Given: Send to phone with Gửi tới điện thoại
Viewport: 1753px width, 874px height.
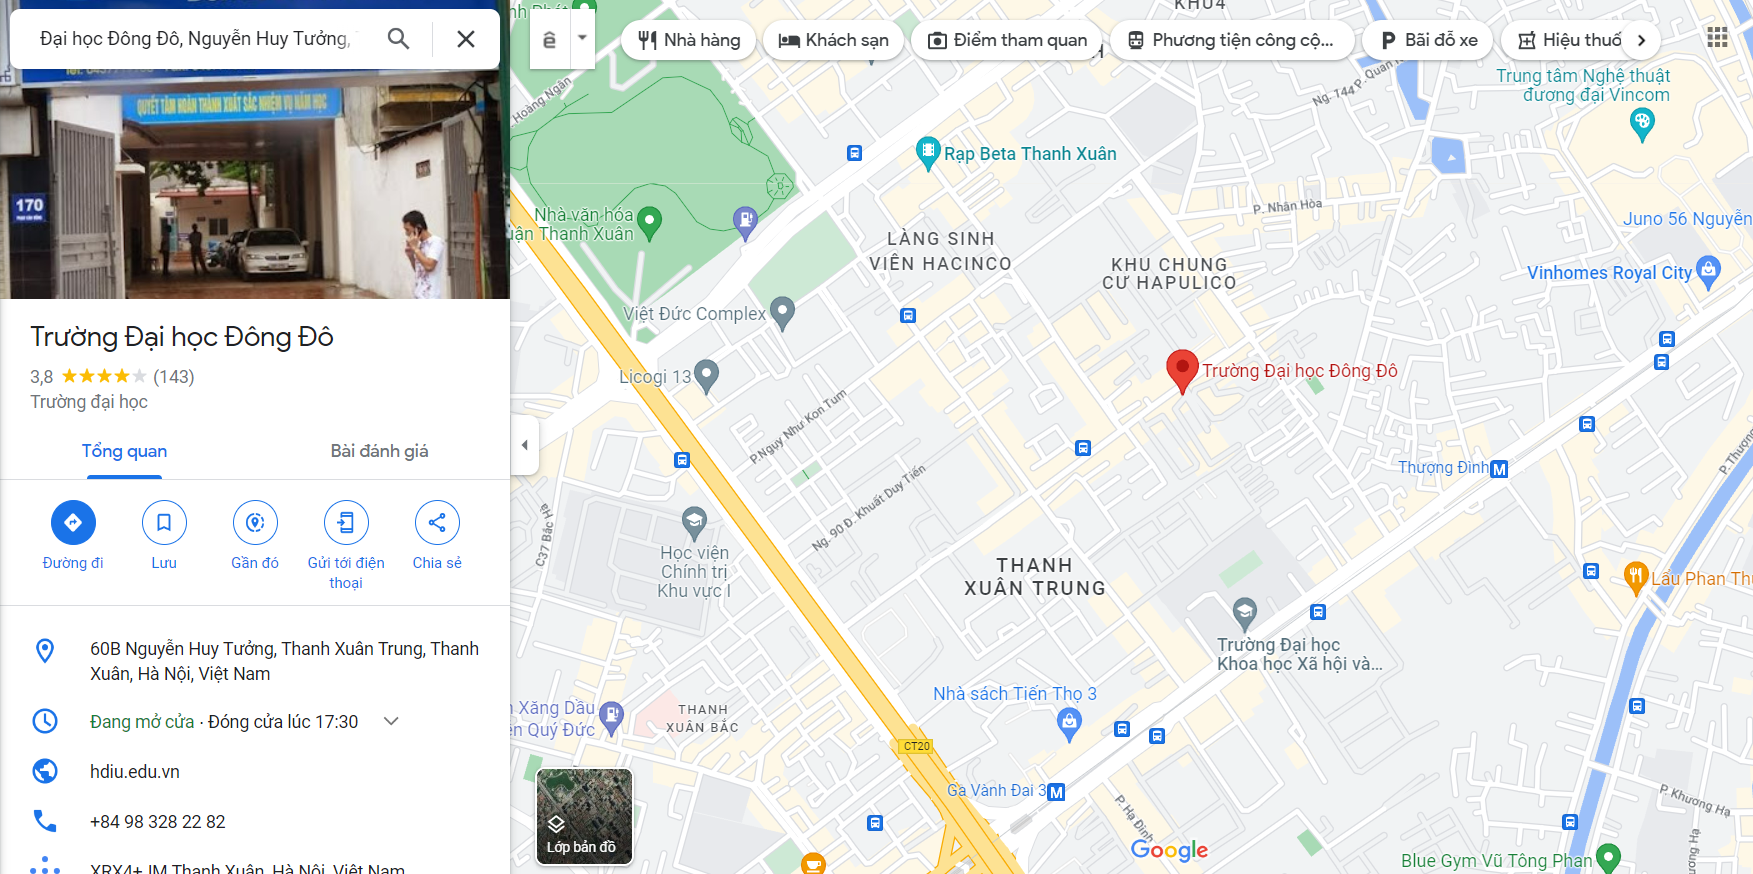Looking at the screenshot, I should point(346,522).
